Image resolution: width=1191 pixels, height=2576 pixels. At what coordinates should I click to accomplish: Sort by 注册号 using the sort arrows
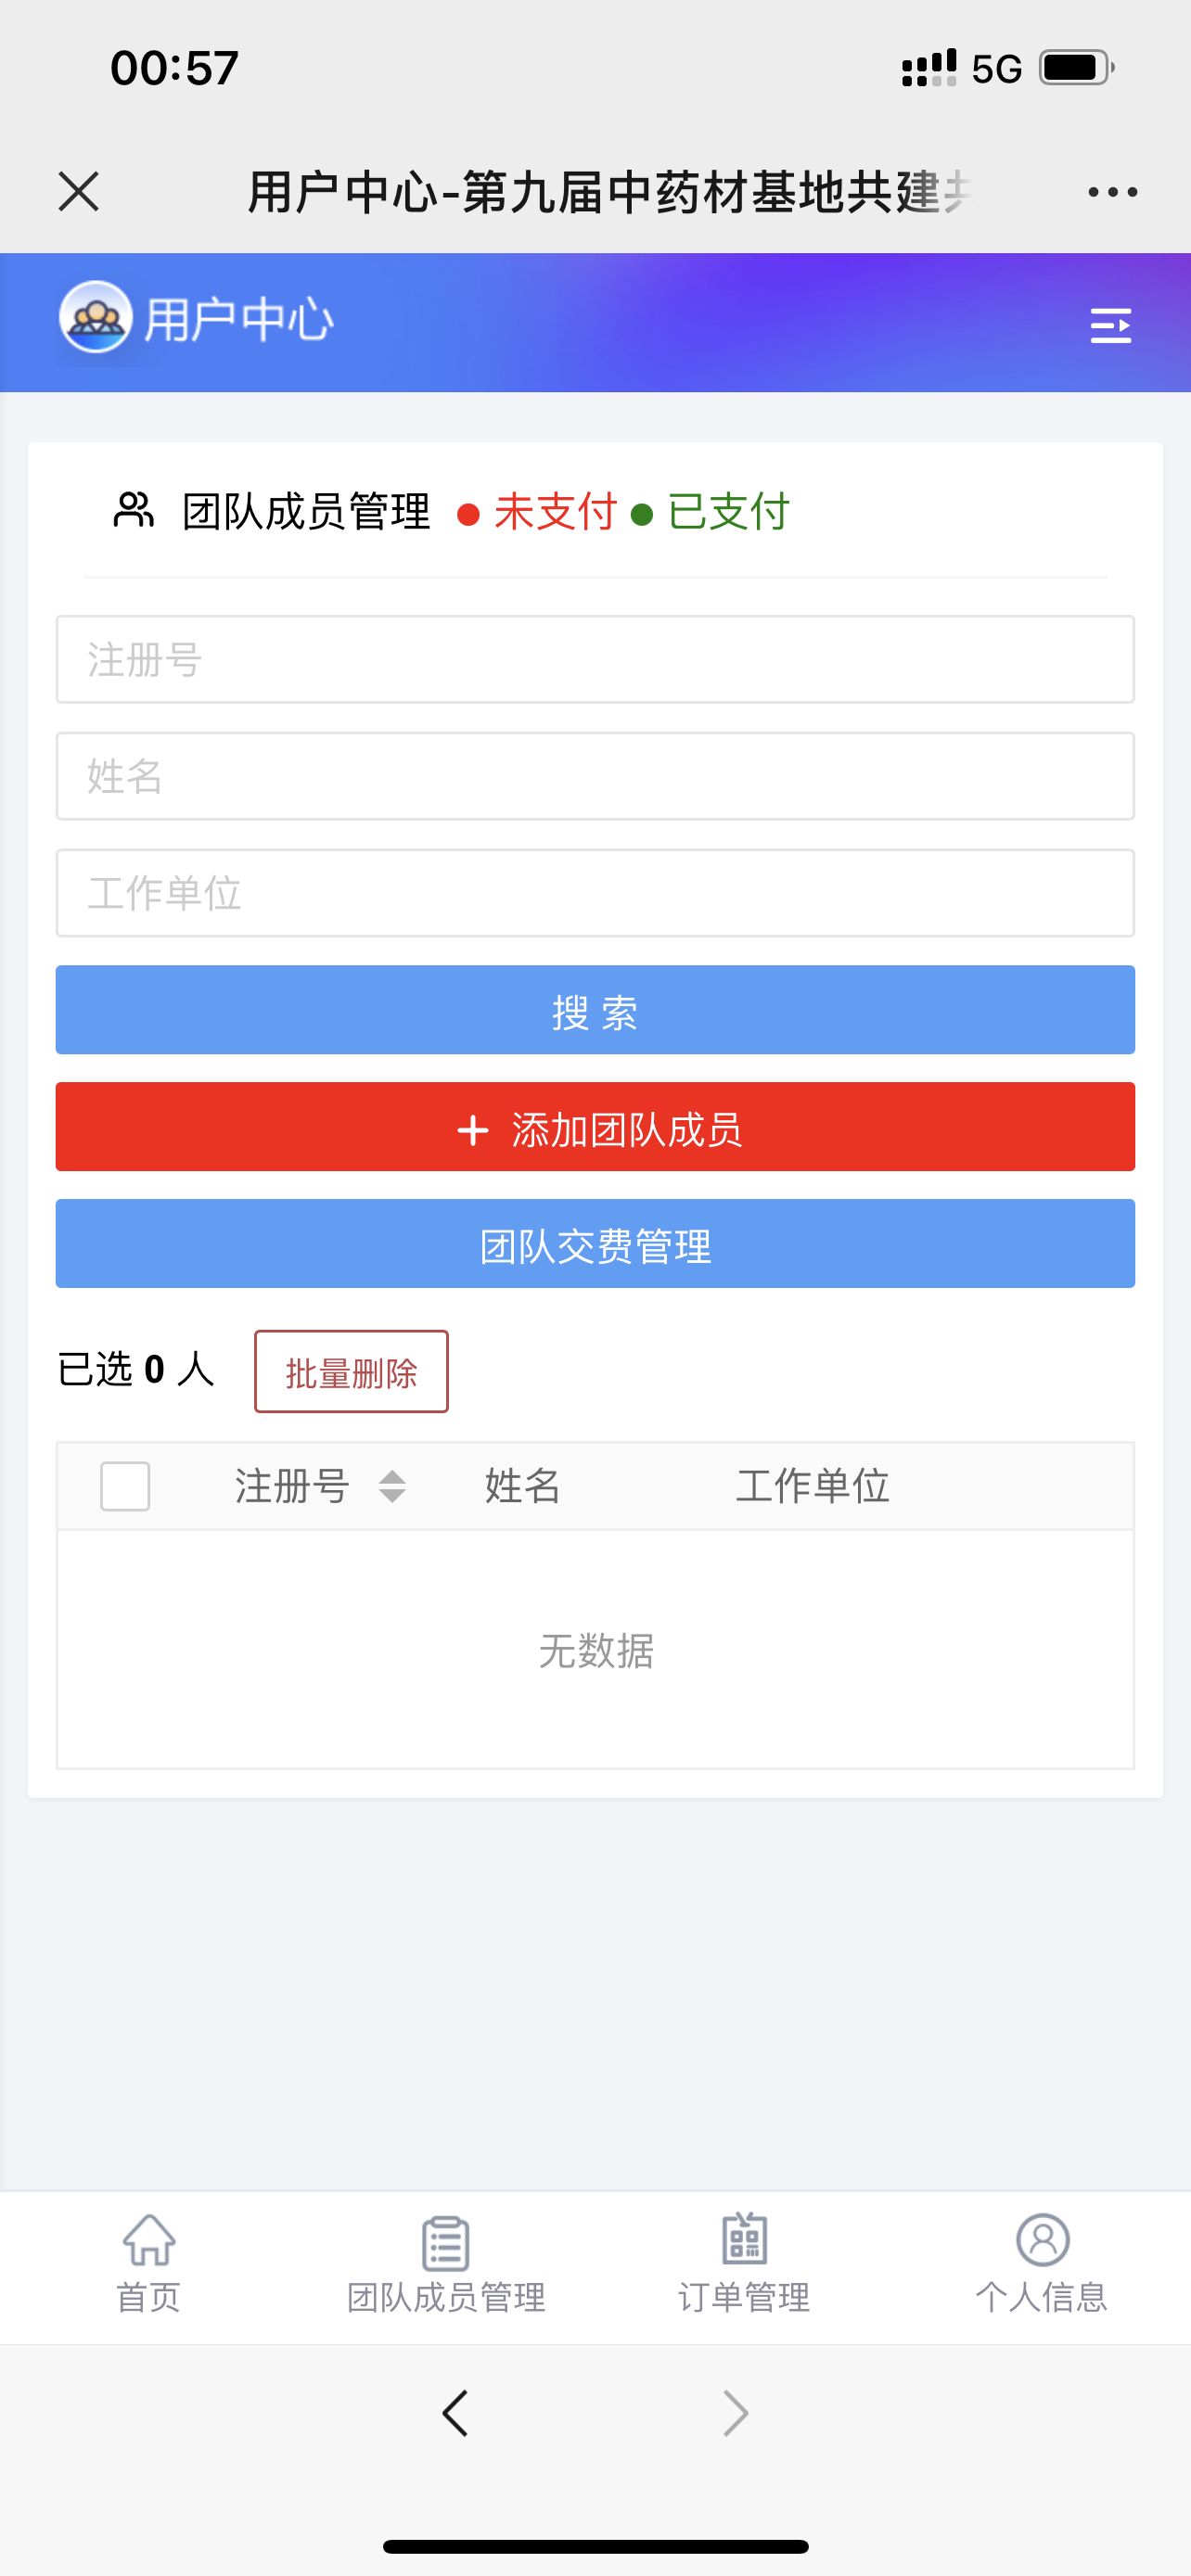pyautogui.click(x=392, y=1487)
